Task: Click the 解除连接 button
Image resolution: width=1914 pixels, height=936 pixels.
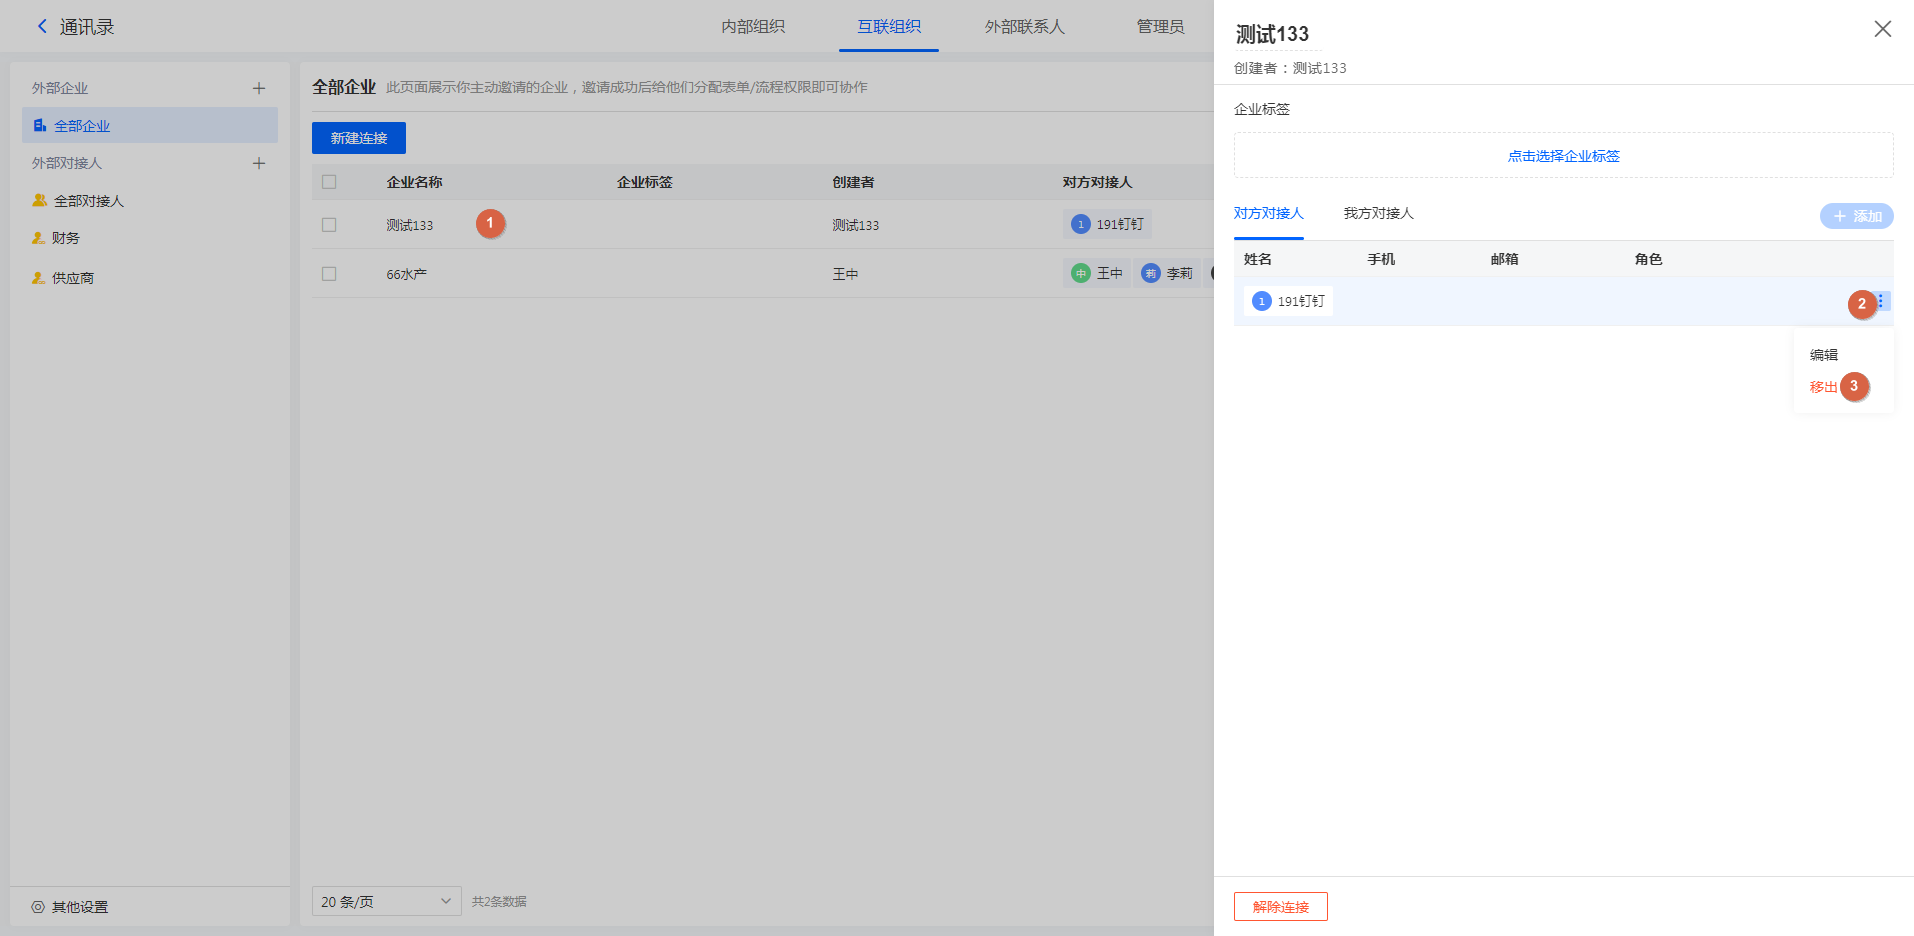Action: (x=1280, y=907)
